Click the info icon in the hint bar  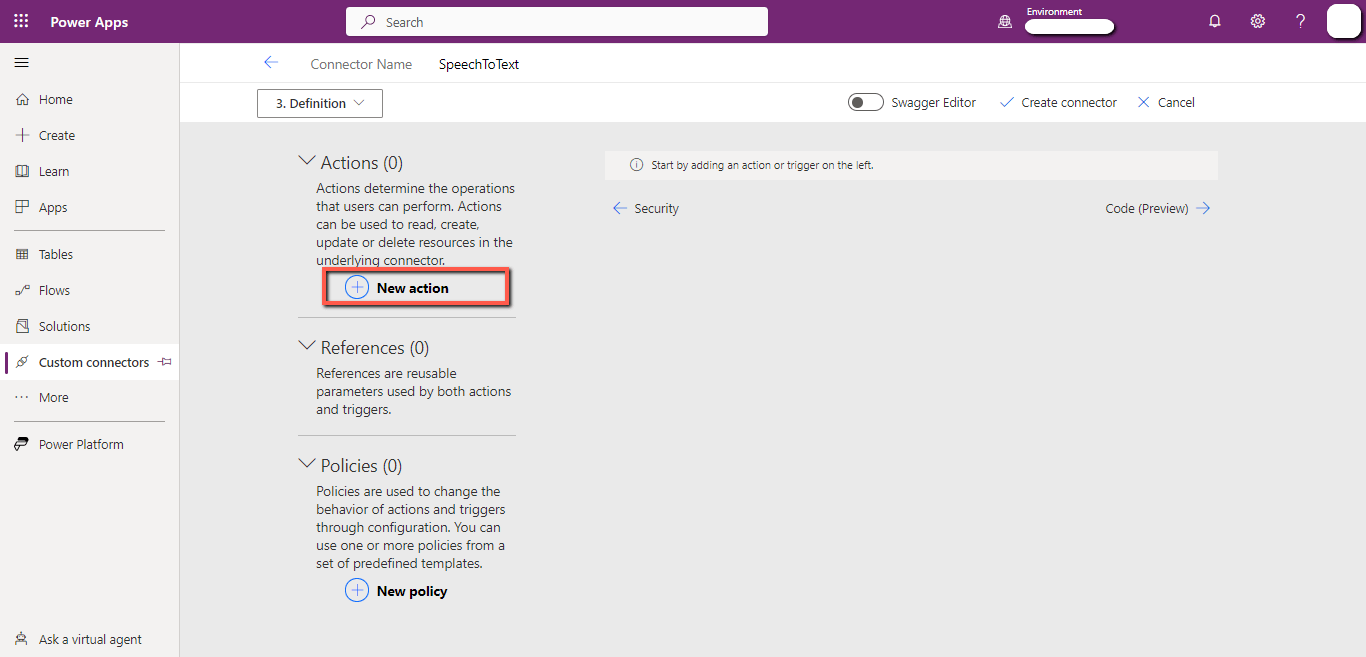[636, 165]
